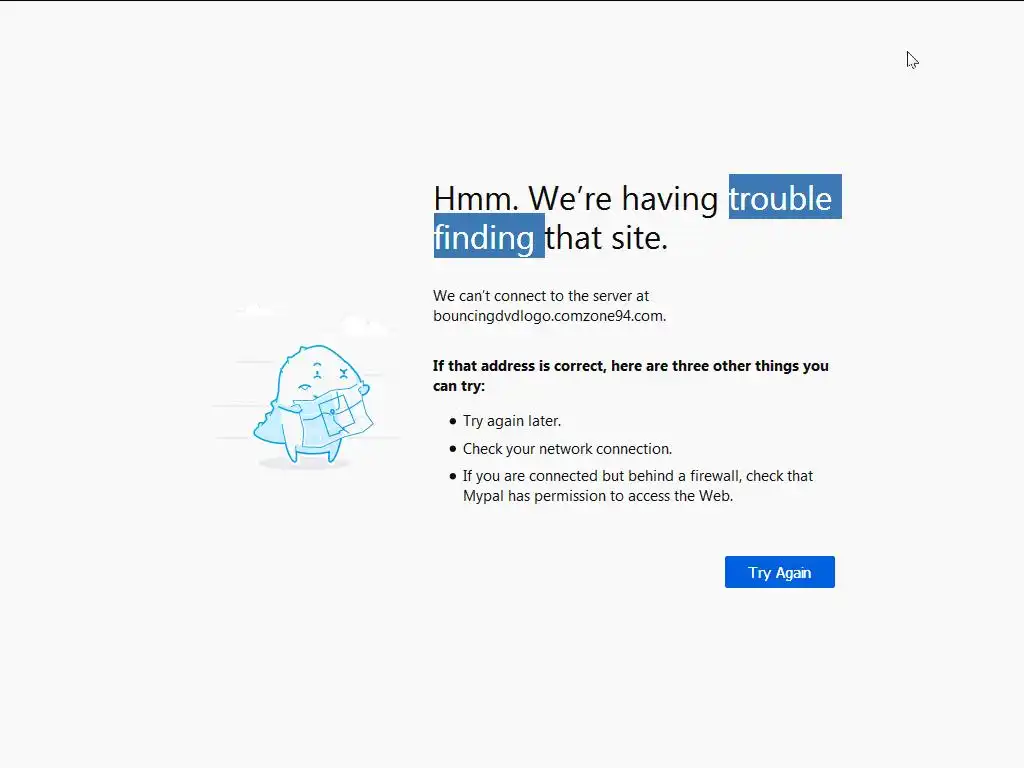Screen dimensions: 1024x768
Task: Click the "Check your network connection." suggestion
Action: (568, 449)
